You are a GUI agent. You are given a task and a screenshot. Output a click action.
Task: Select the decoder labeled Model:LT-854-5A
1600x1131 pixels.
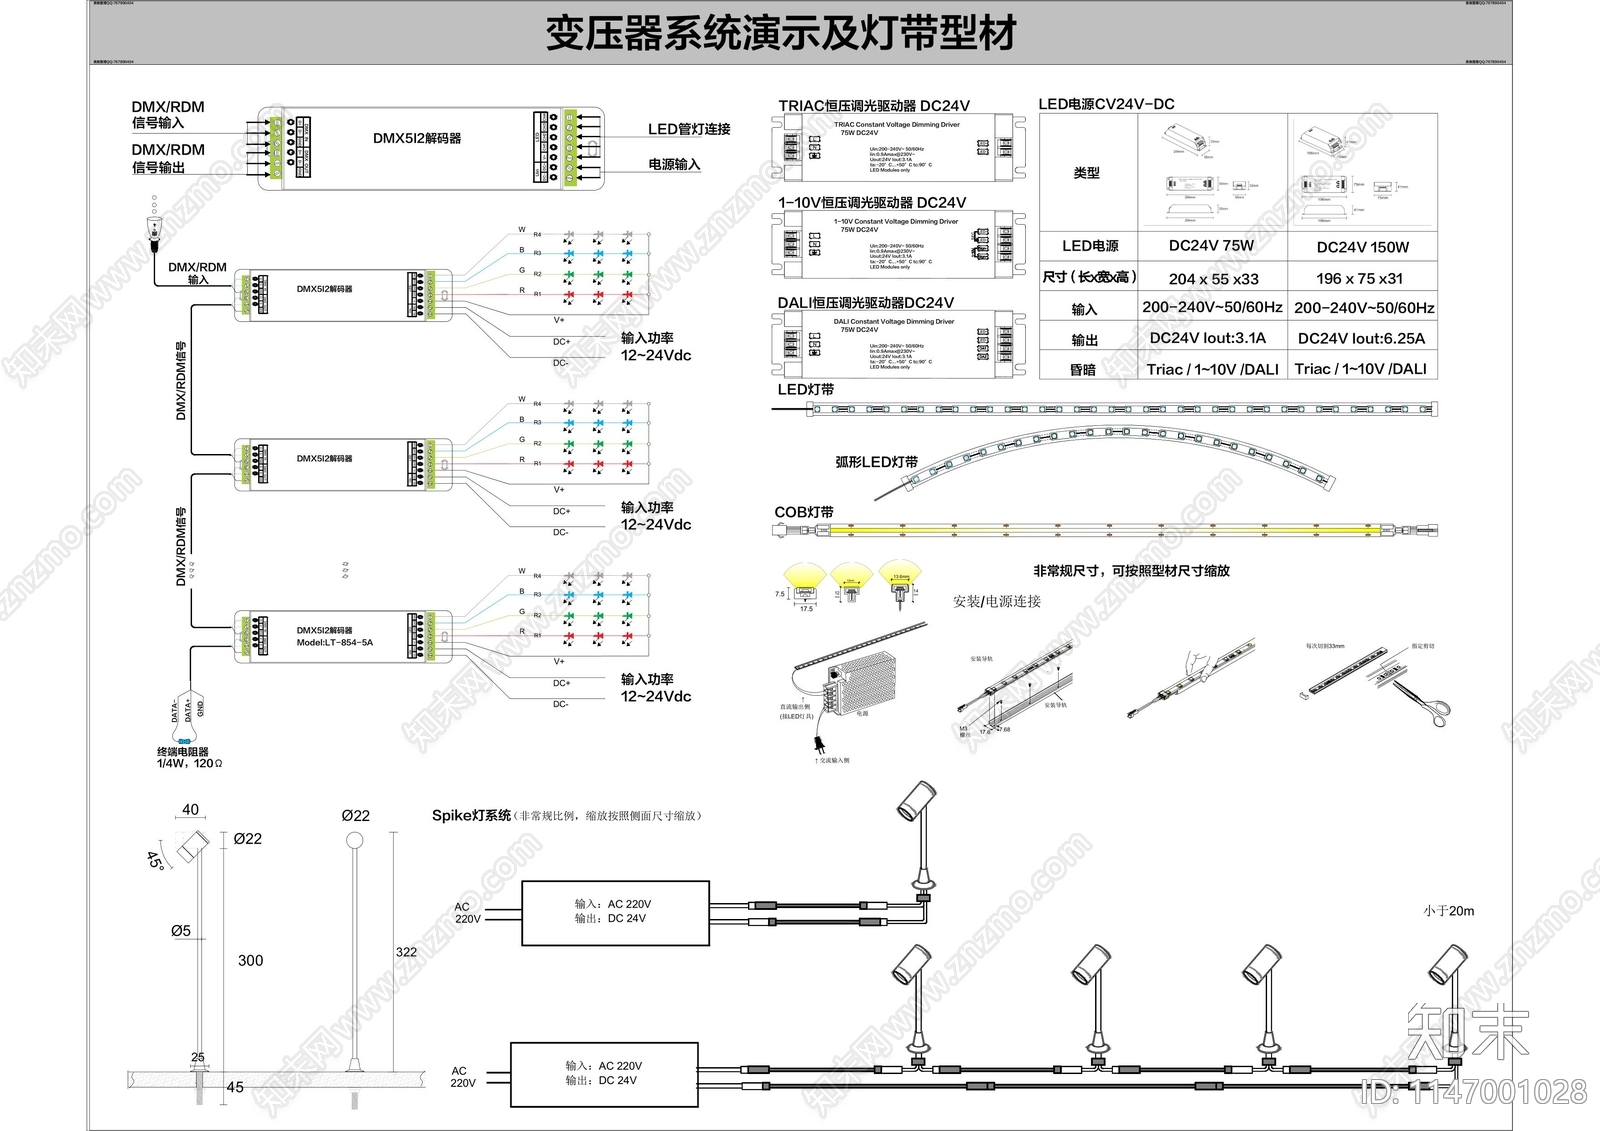point(343,636)
